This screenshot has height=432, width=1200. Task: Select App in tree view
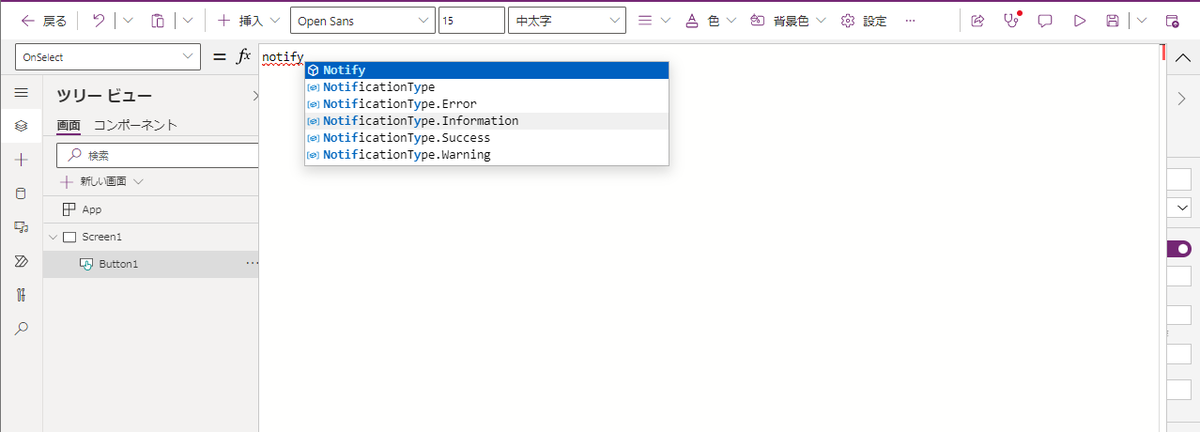[x=91, y=209]
